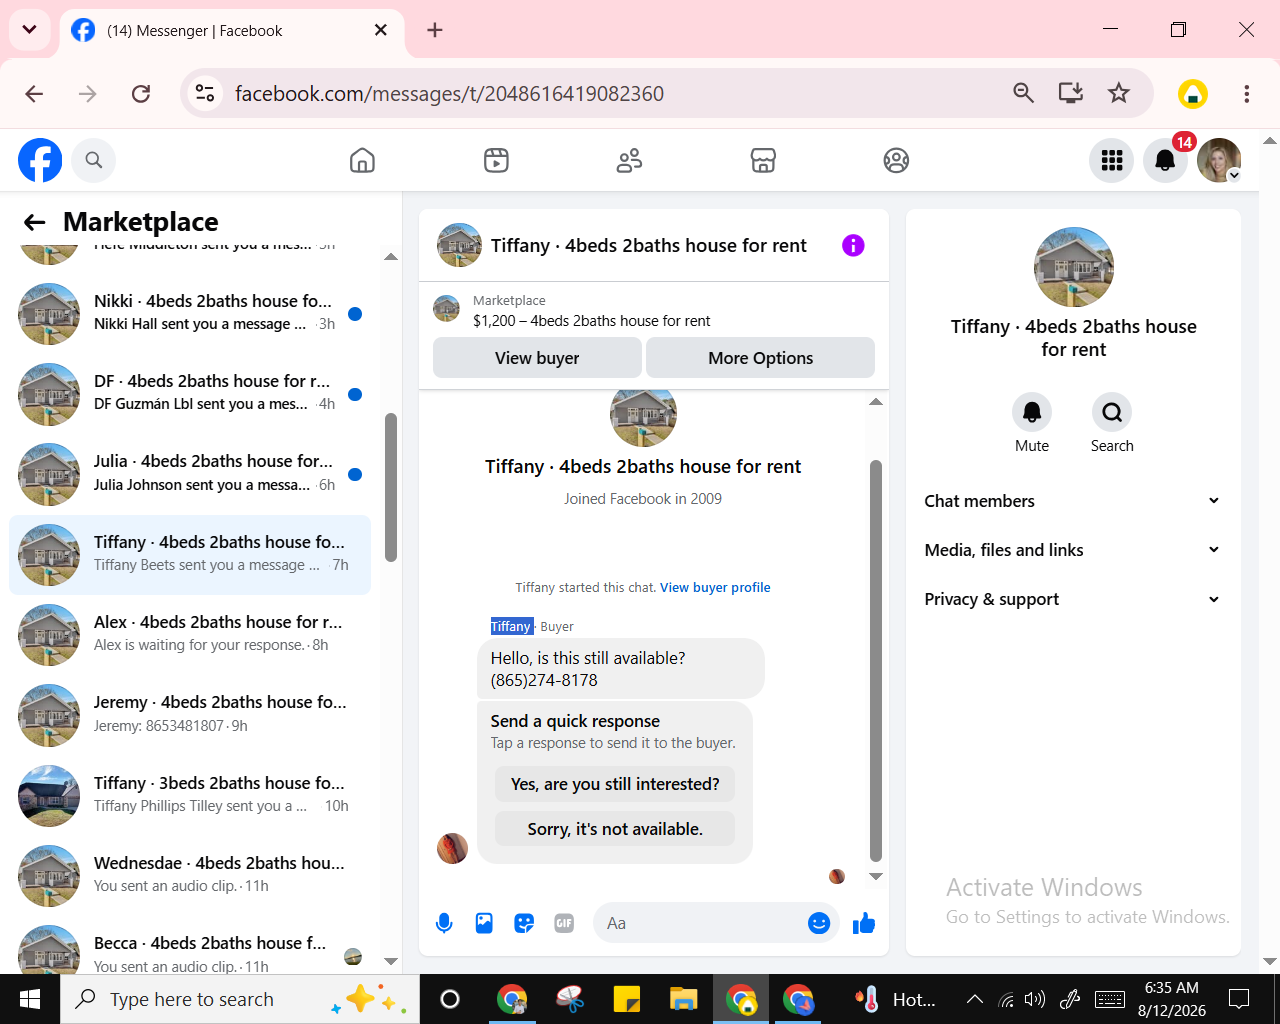Mute this conversation with the bell icon
The image size is (1280, 1024).
coord(1032,412)
